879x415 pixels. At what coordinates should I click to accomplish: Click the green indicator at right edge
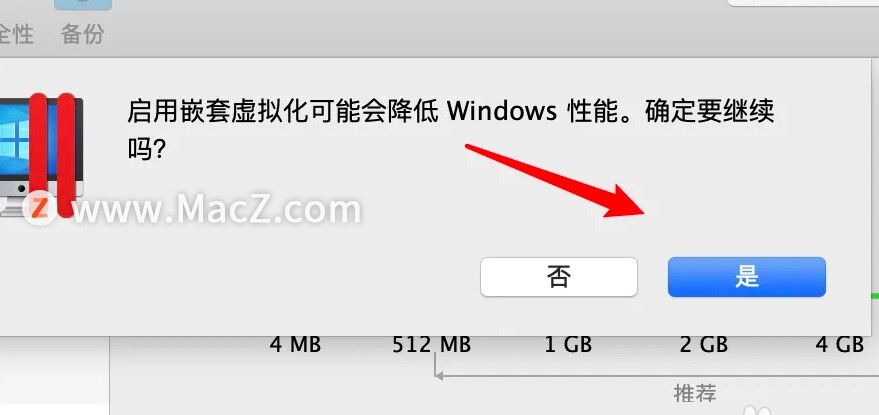coord(875,295)
